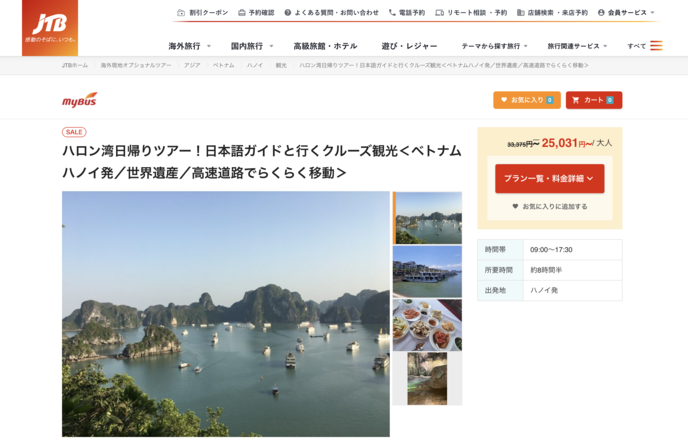The width and height of the screenshot is (688, 443).
Task: Click the 電話予約 phone icon link
Action: [x=407, y=13]
